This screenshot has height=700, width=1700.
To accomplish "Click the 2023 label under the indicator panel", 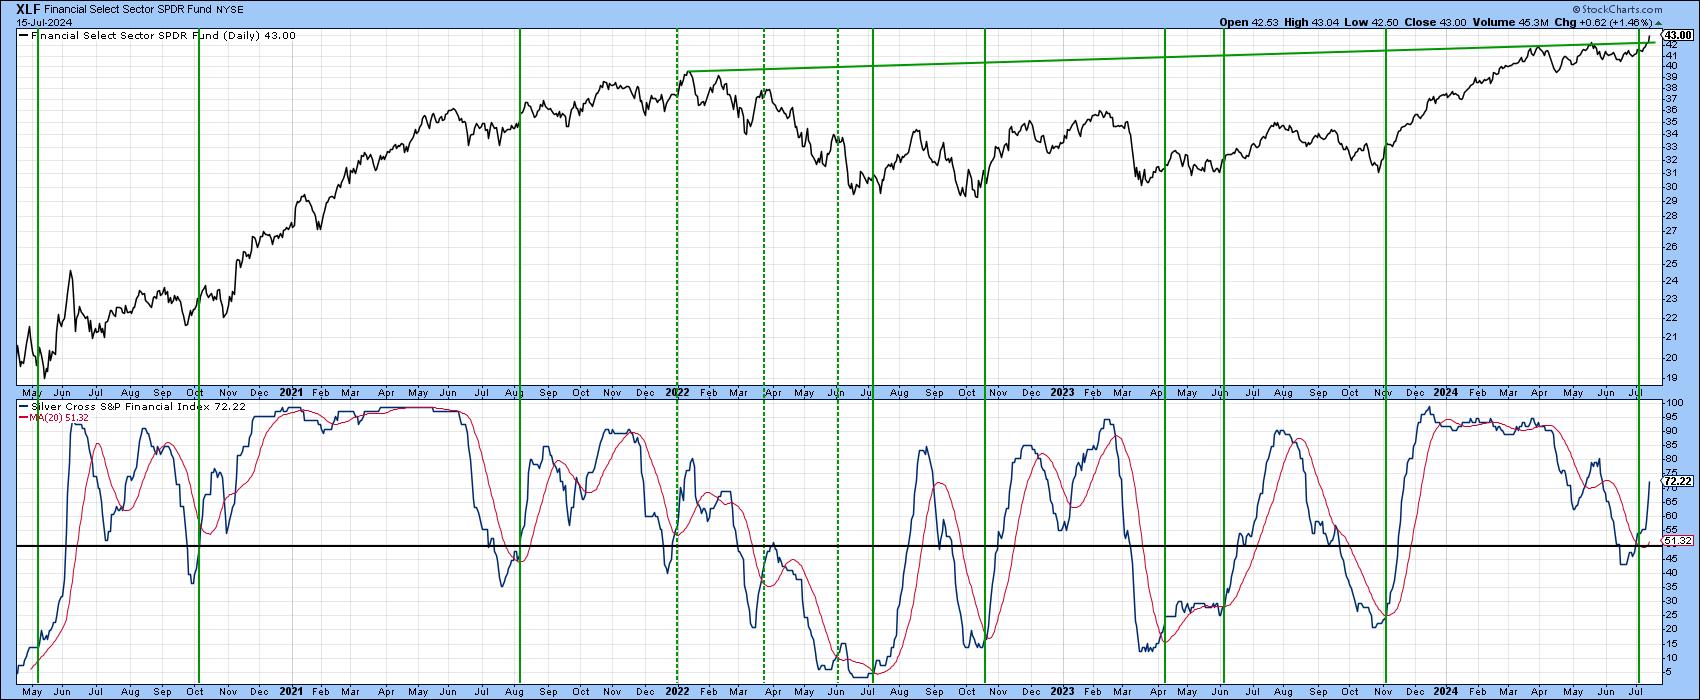I will pyautogui.click(x=1062, y=692).
